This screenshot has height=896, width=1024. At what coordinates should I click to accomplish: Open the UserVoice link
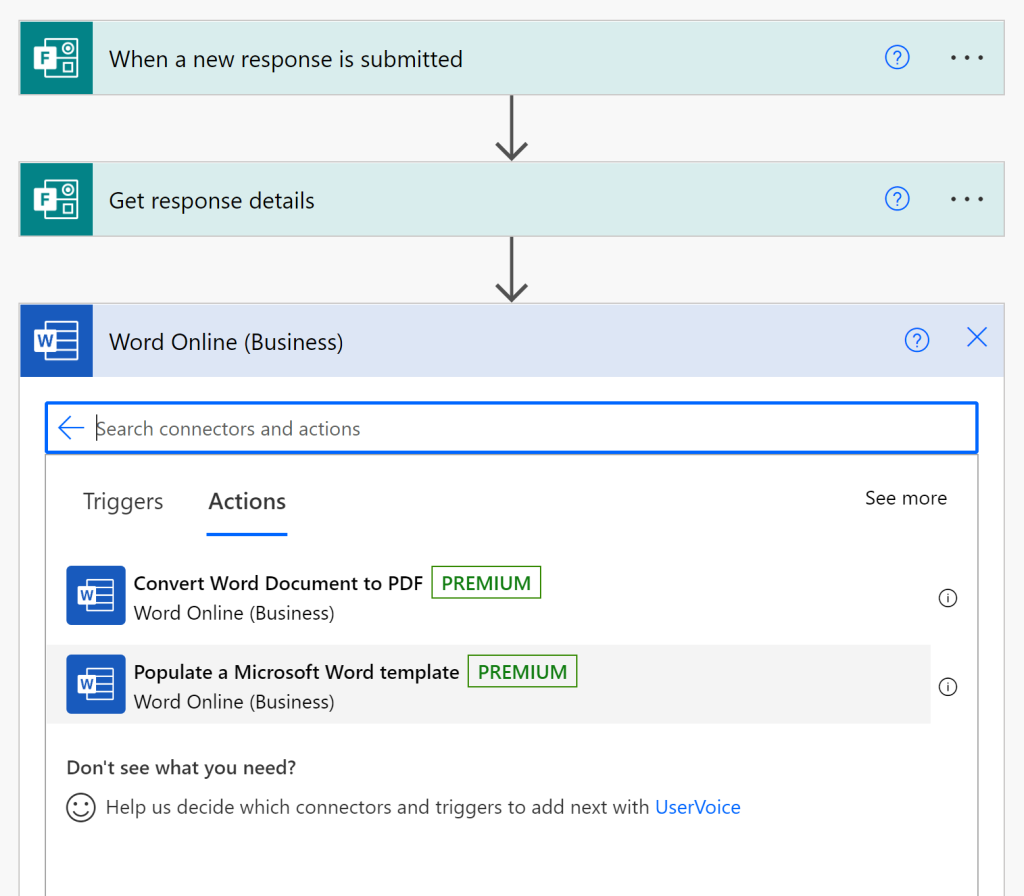(x=697, y=807)
